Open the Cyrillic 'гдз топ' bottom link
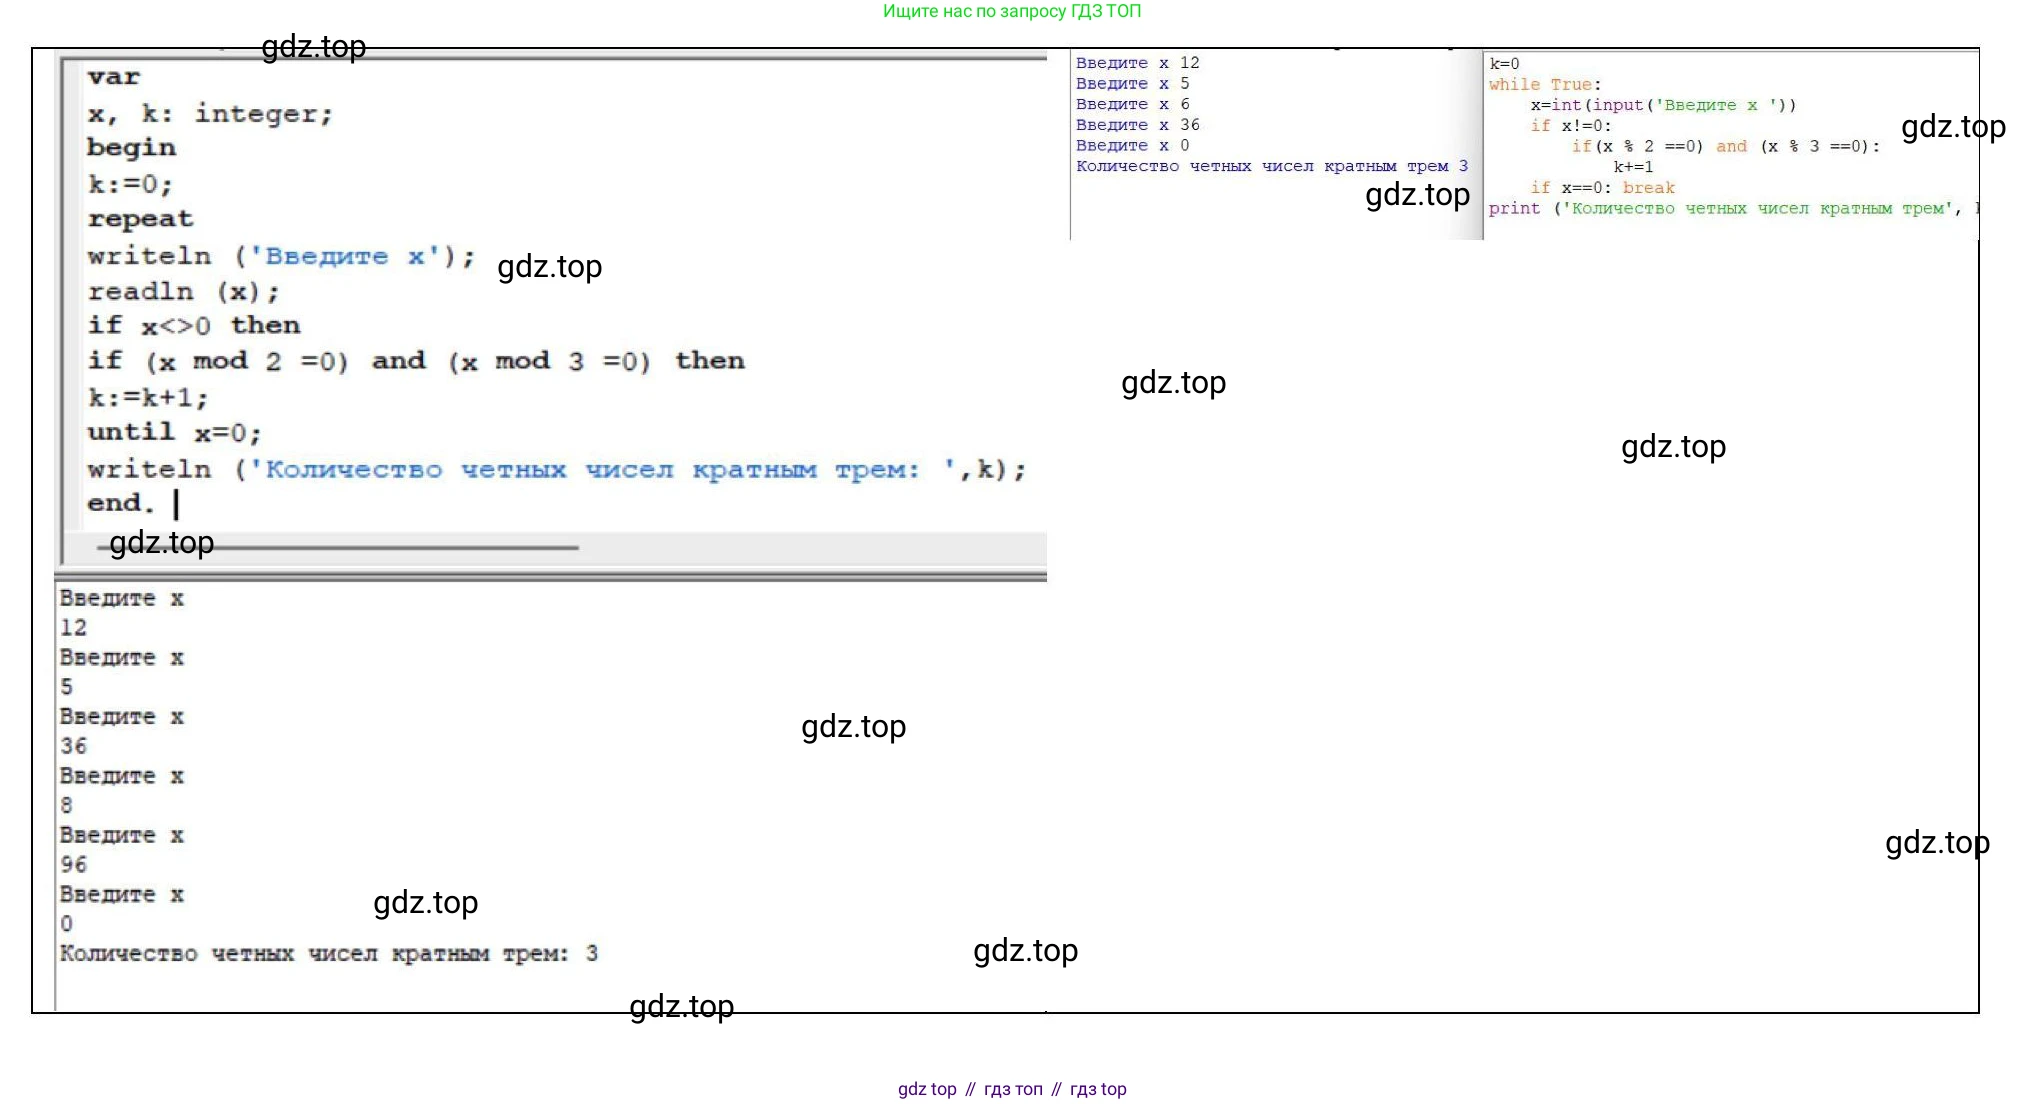 coord(1012,1089)
